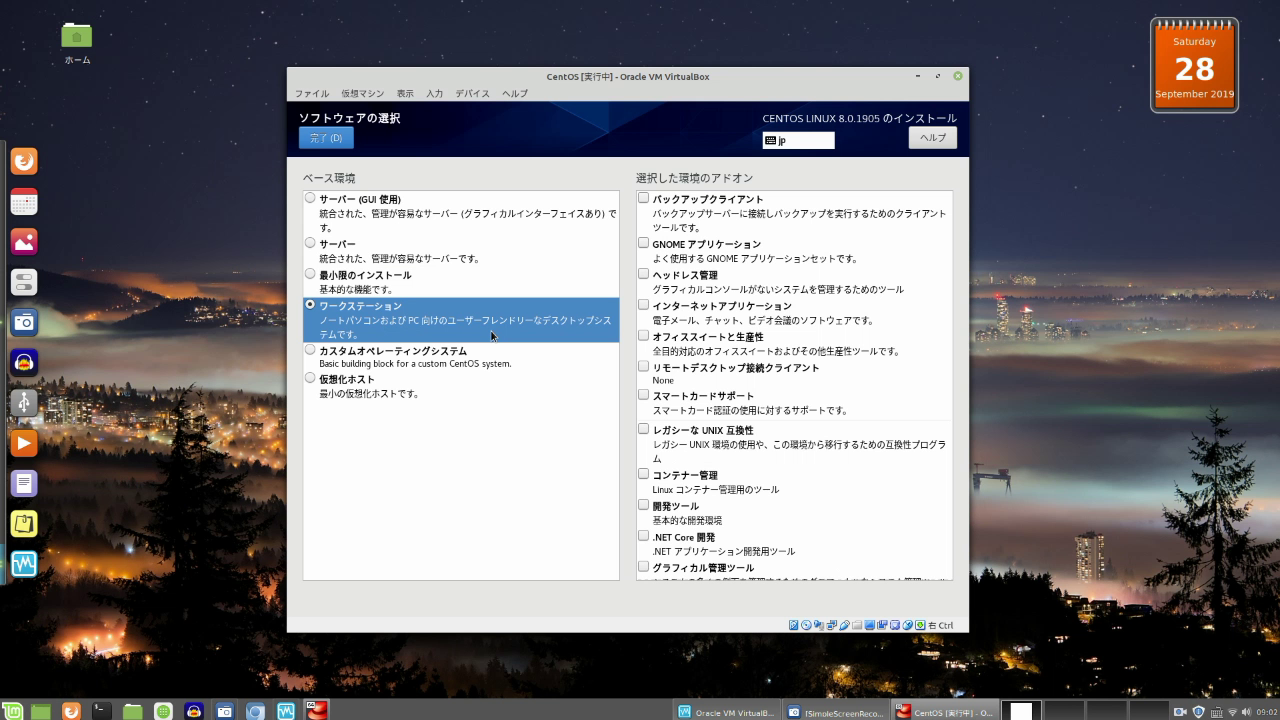This screenshot has height=720, width=1280.
Task: Enable スマートカードサポート checkbox
Action: pos(644,395)
